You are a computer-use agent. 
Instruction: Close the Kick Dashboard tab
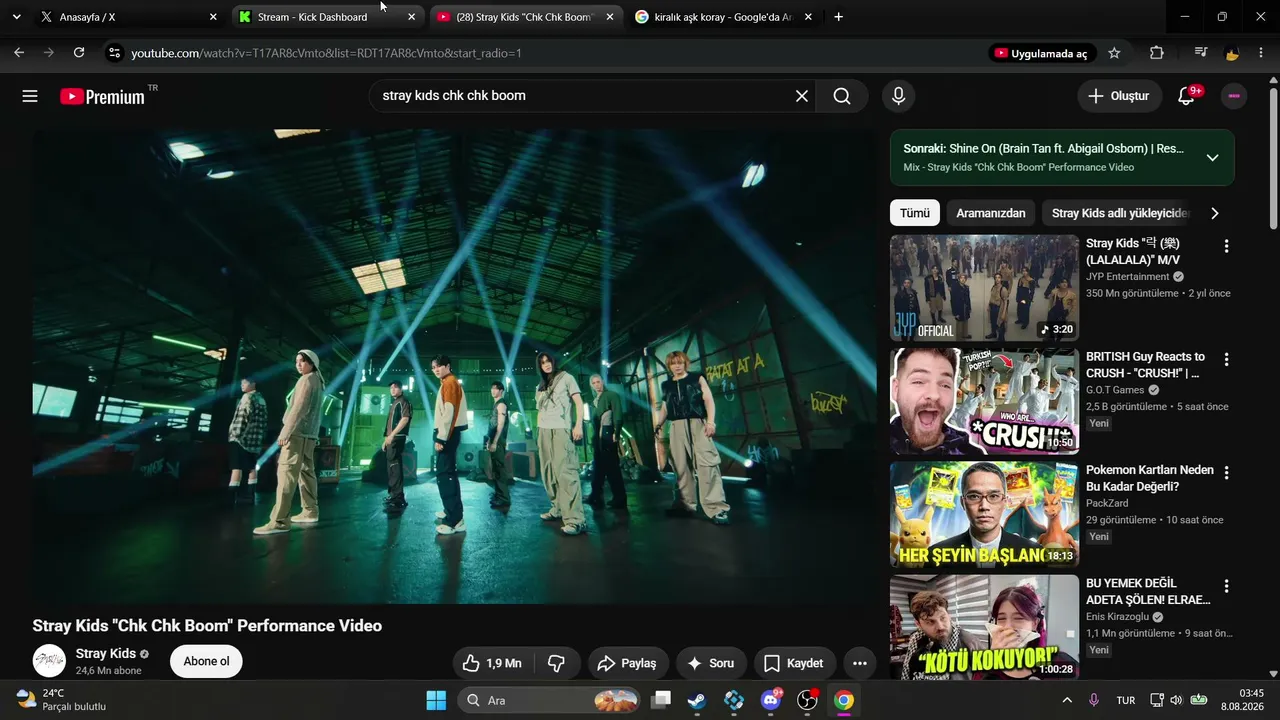[411, 17]
